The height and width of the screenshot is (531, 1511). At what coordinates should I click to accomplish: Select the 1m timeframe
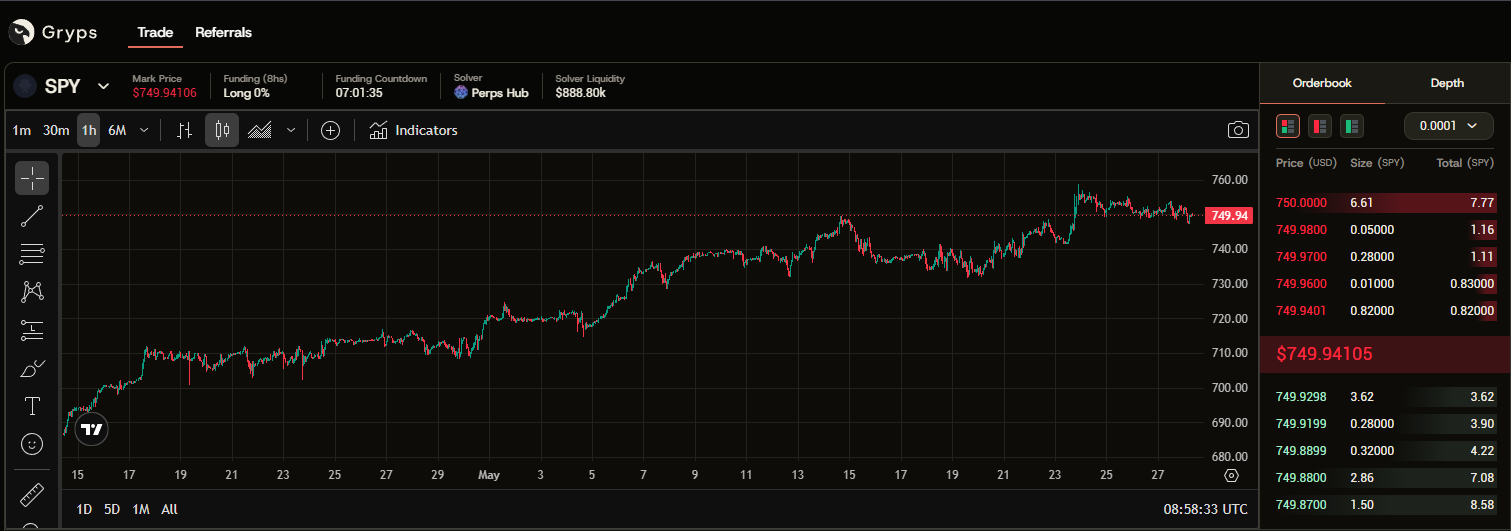click(22, 130)
